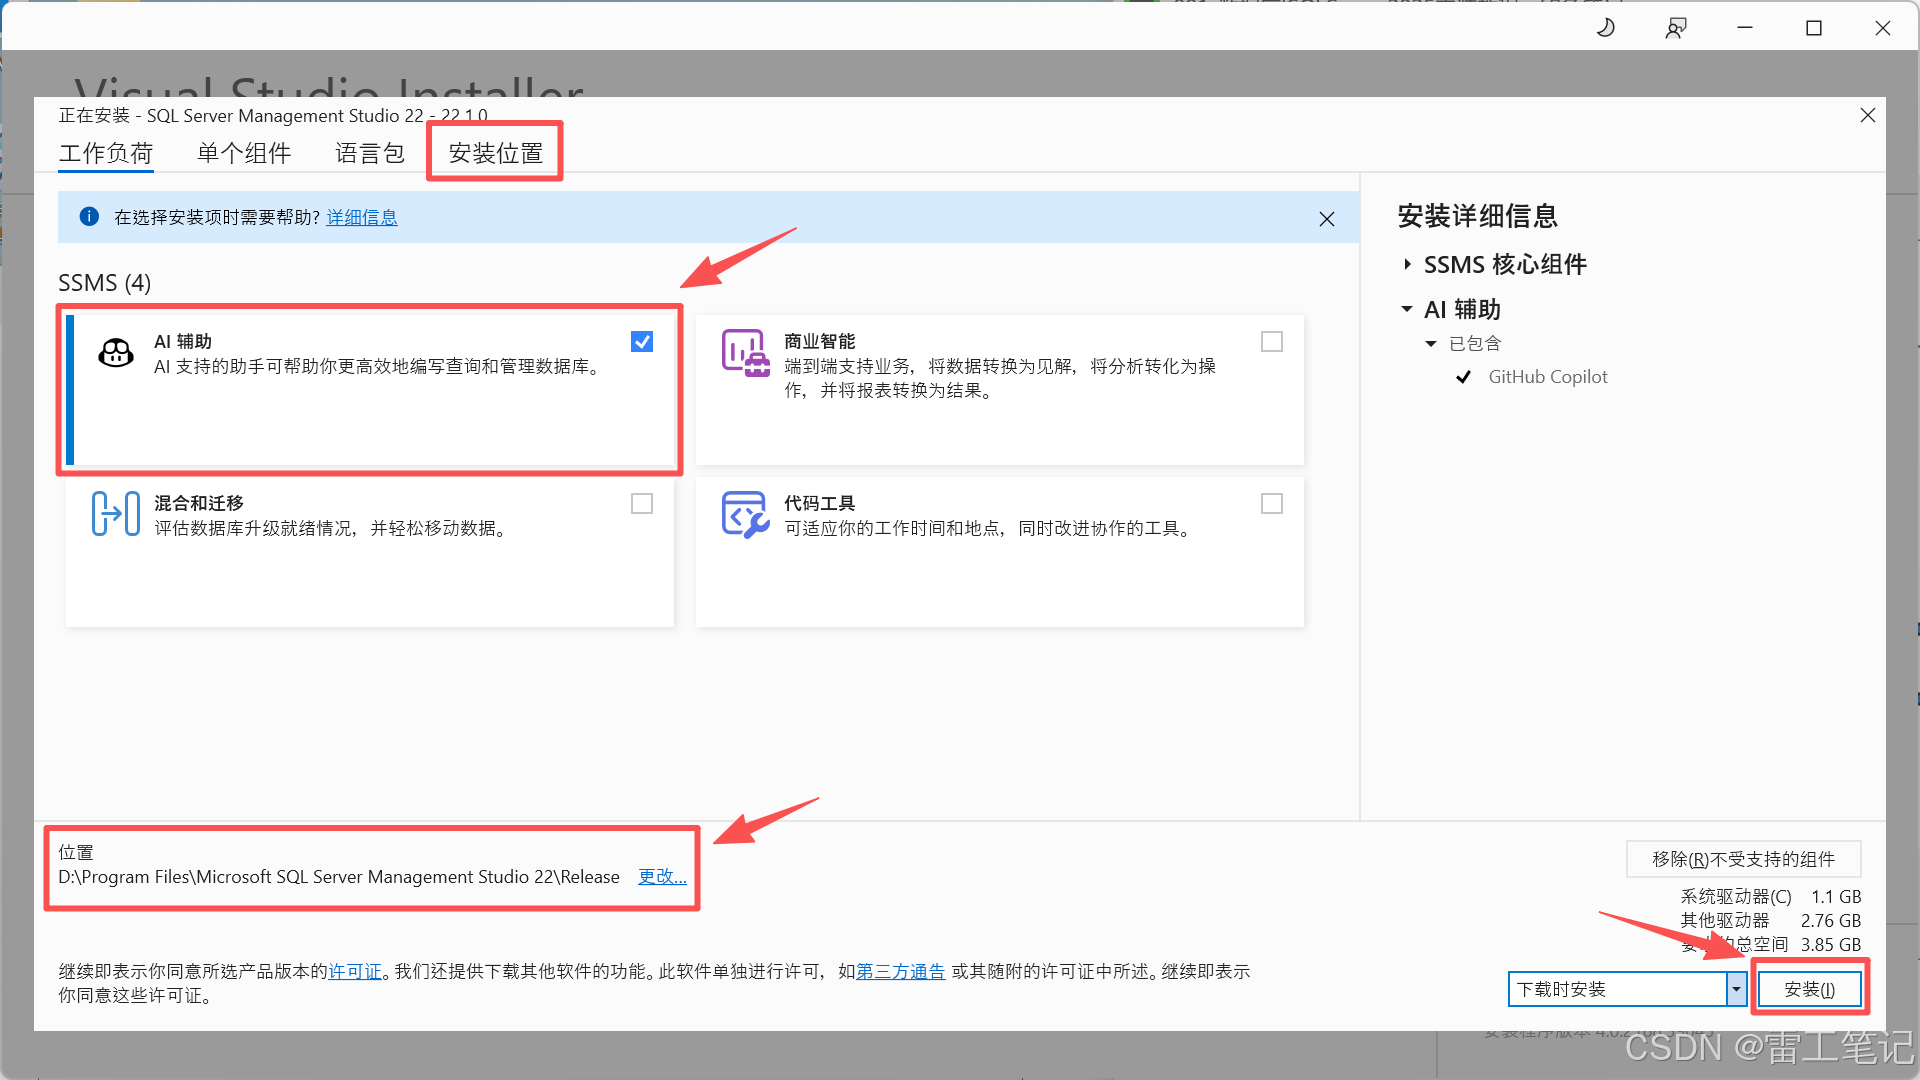
Task: Uncheck the AI 辅助 workload checkbox
Action: [x=642, y=342]
